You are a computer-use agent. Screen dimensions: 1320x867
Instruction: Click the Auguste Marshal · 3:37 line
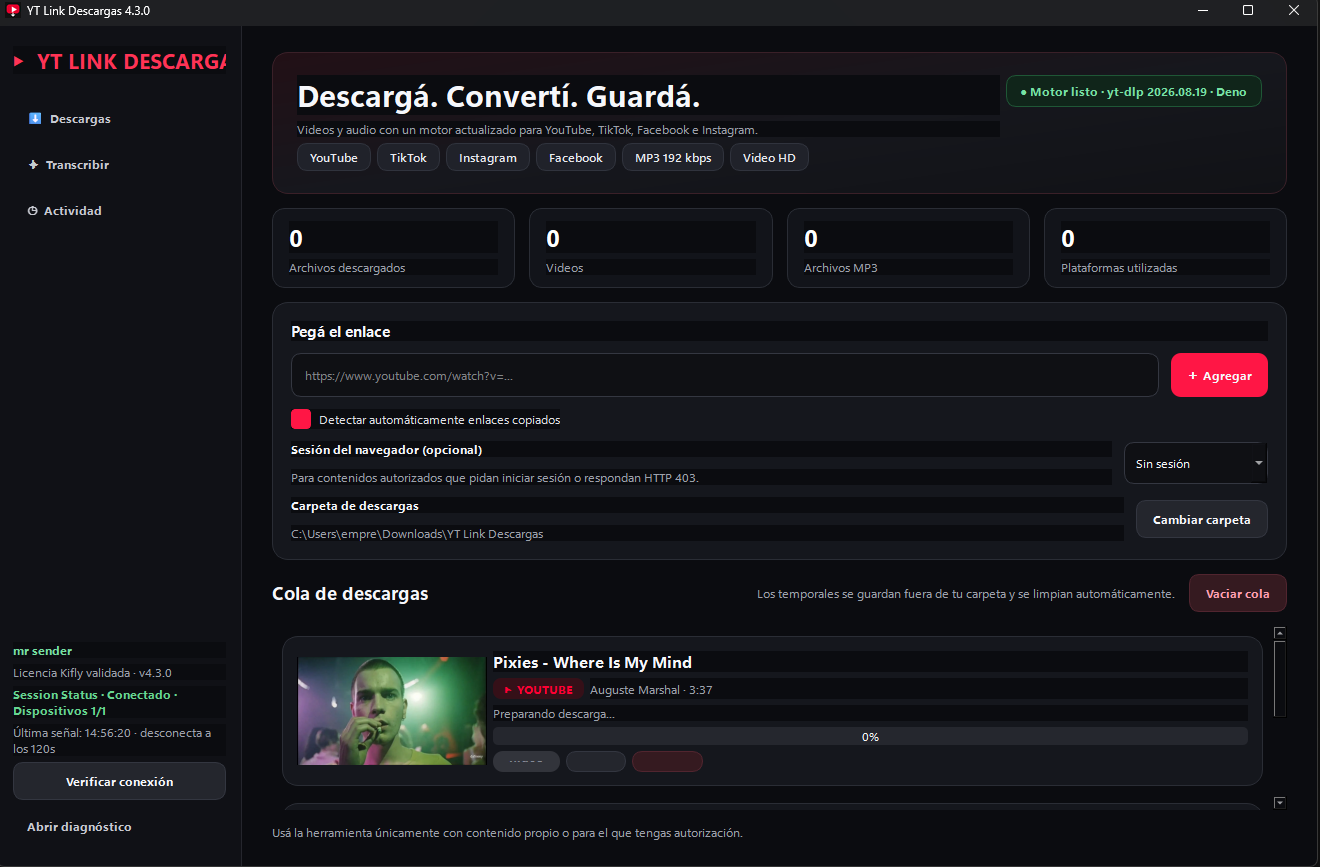tap(651, 690)
